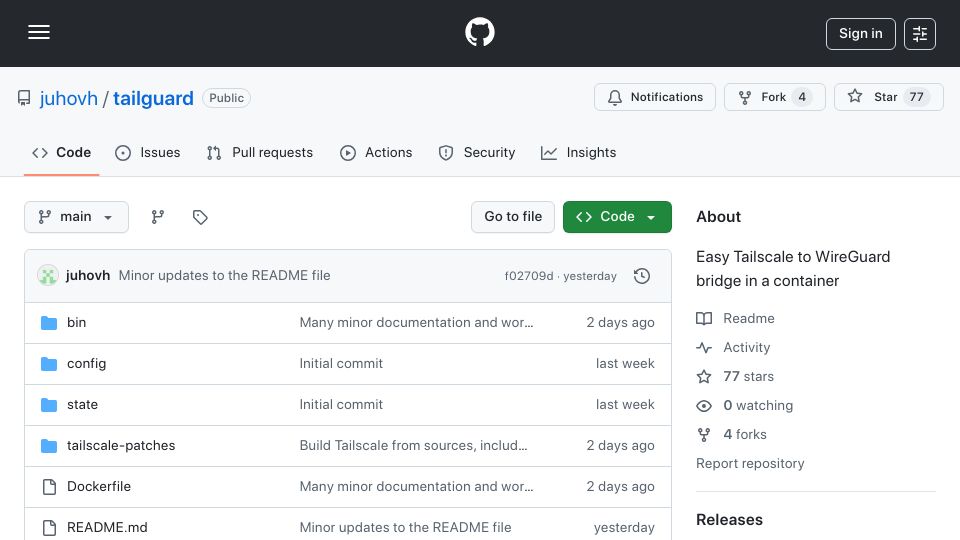Open the hamburger navigation menu
This screenshot has width=960, height=540.
39,32
